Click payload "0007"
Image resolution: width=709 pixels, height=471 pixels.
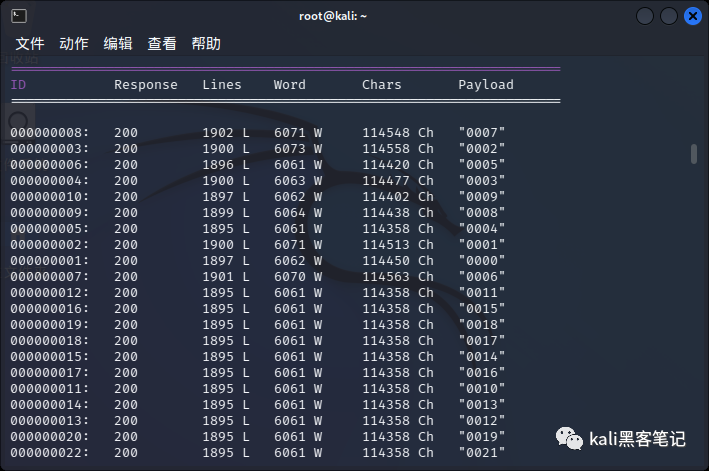point(482,132)
